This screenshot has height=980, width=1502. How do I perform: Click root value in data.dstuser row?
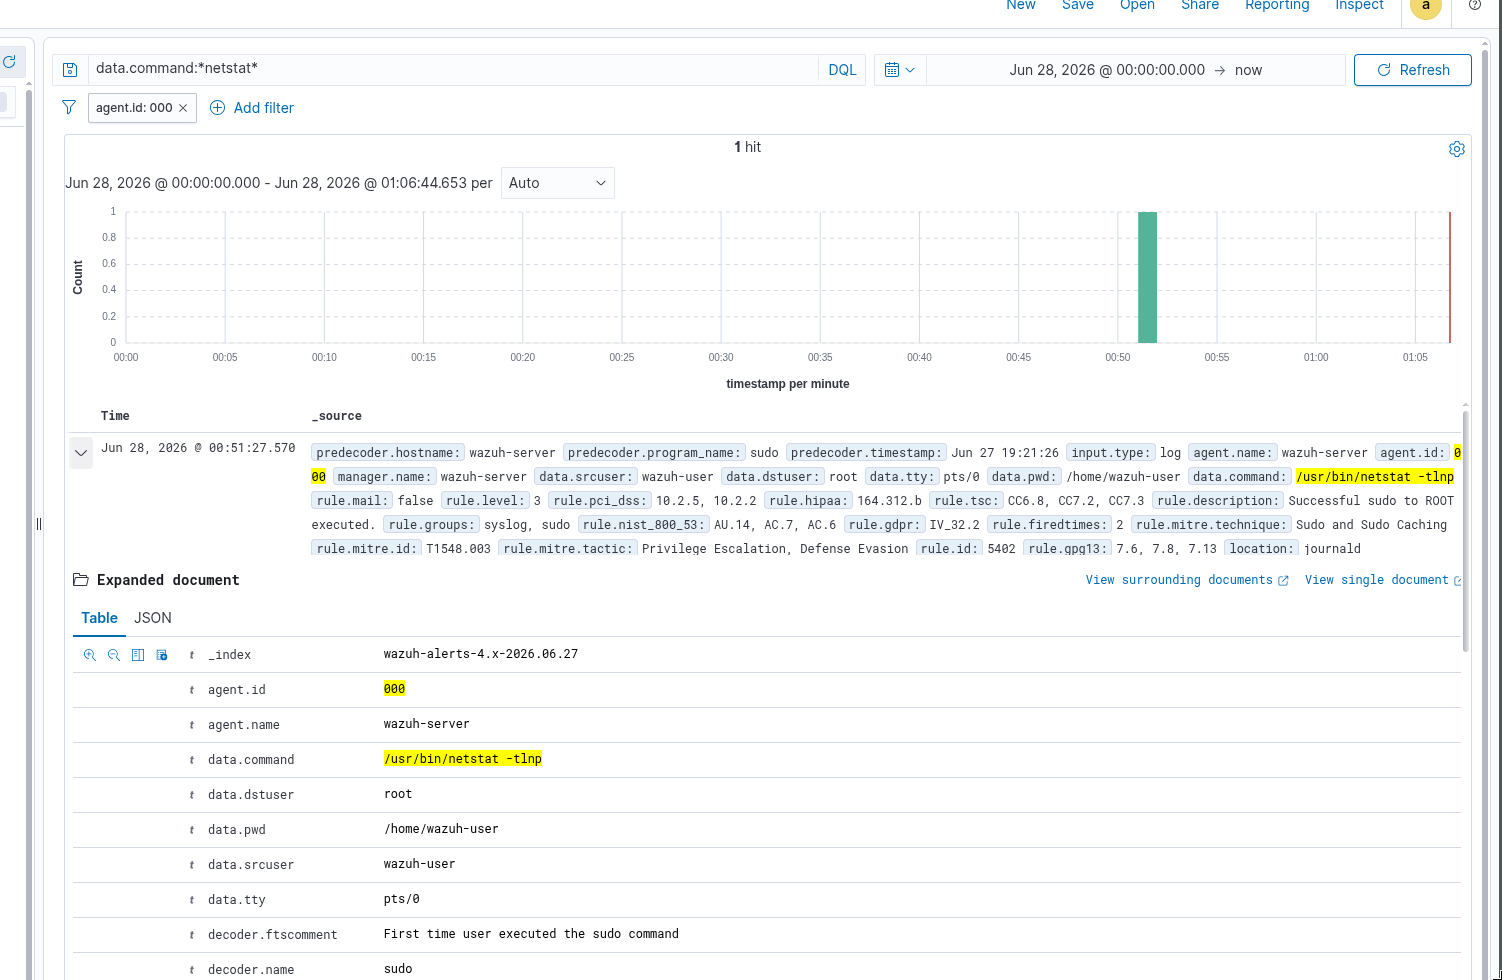398,794
